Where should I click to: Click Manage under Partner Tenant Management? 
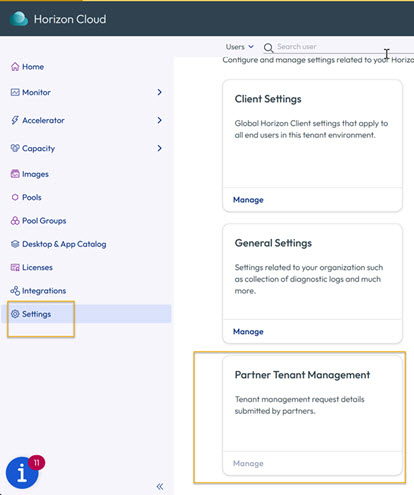[x=248, y=463]
